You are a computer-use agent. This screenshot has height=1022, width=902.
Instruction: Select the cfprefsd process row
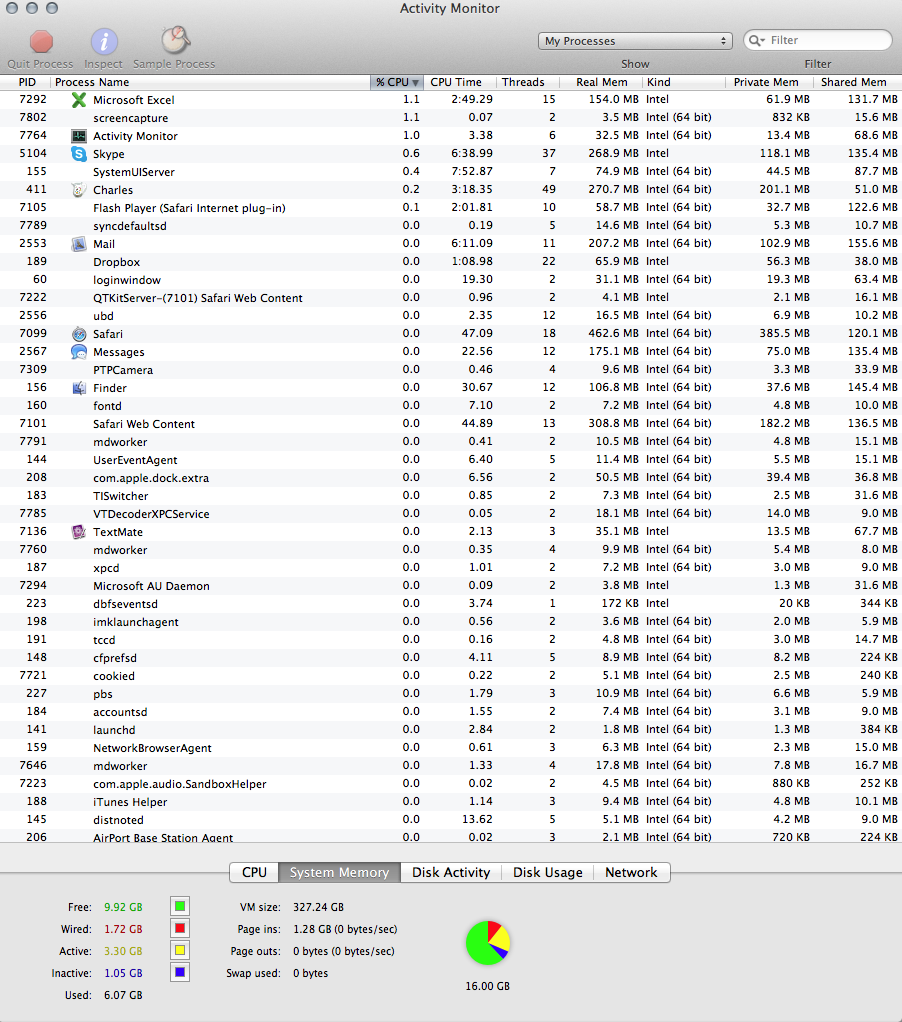point(451,658)
